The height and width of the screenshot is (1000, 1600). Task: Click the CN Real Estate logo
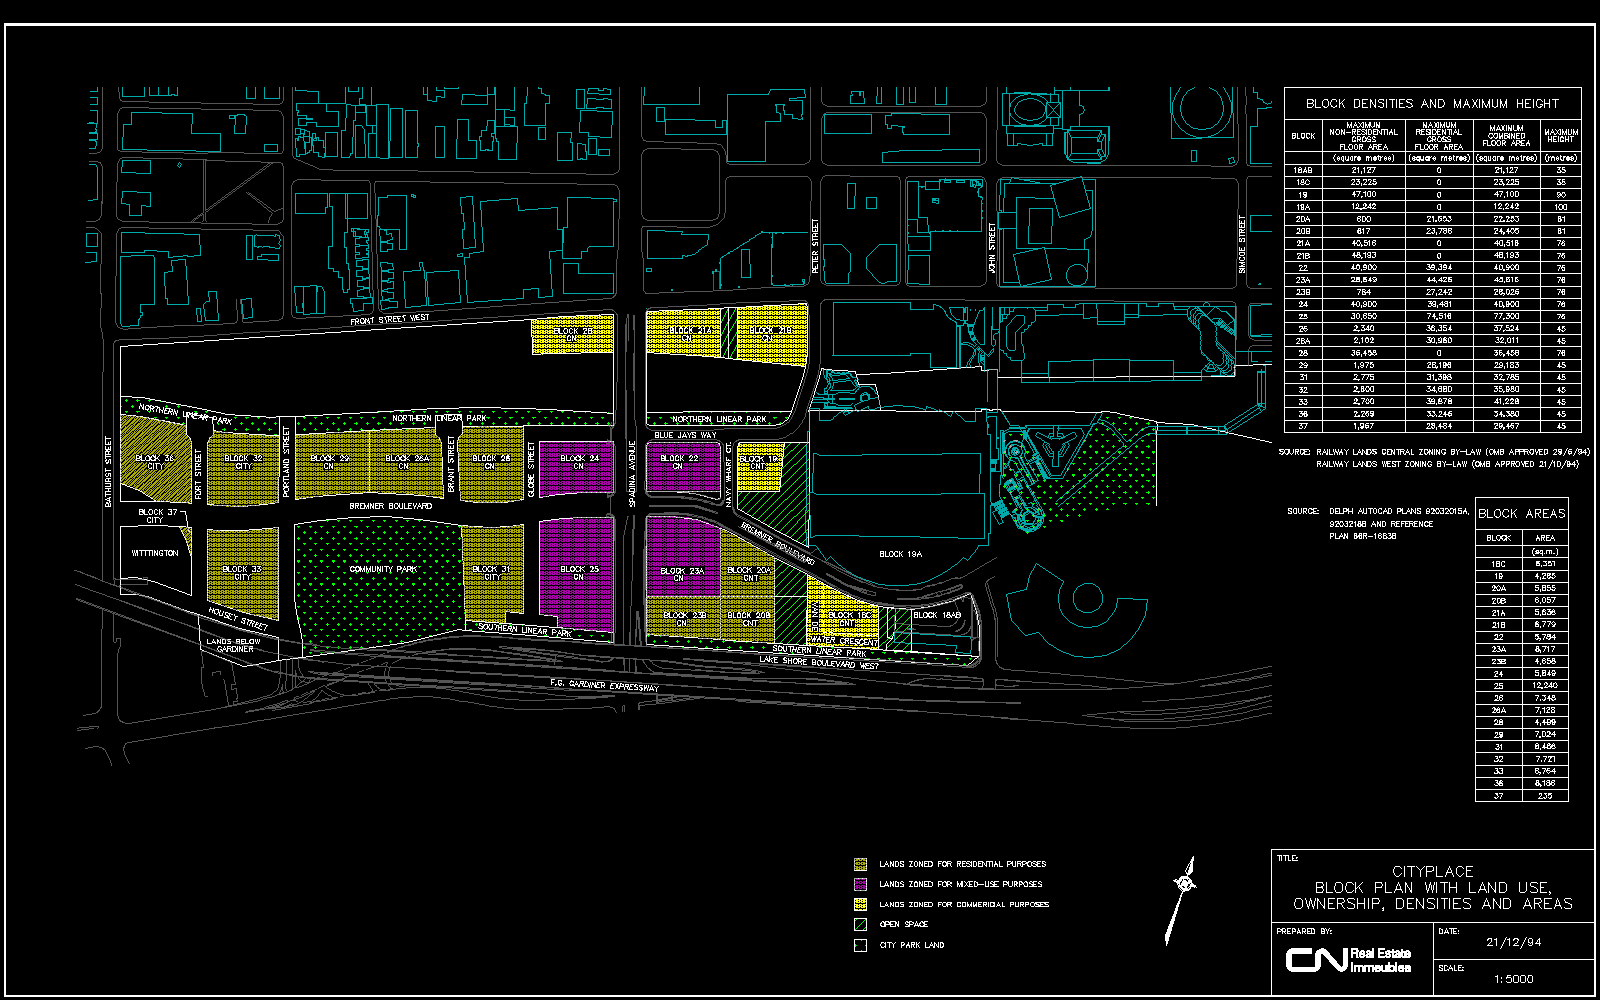pos(1348,960)
